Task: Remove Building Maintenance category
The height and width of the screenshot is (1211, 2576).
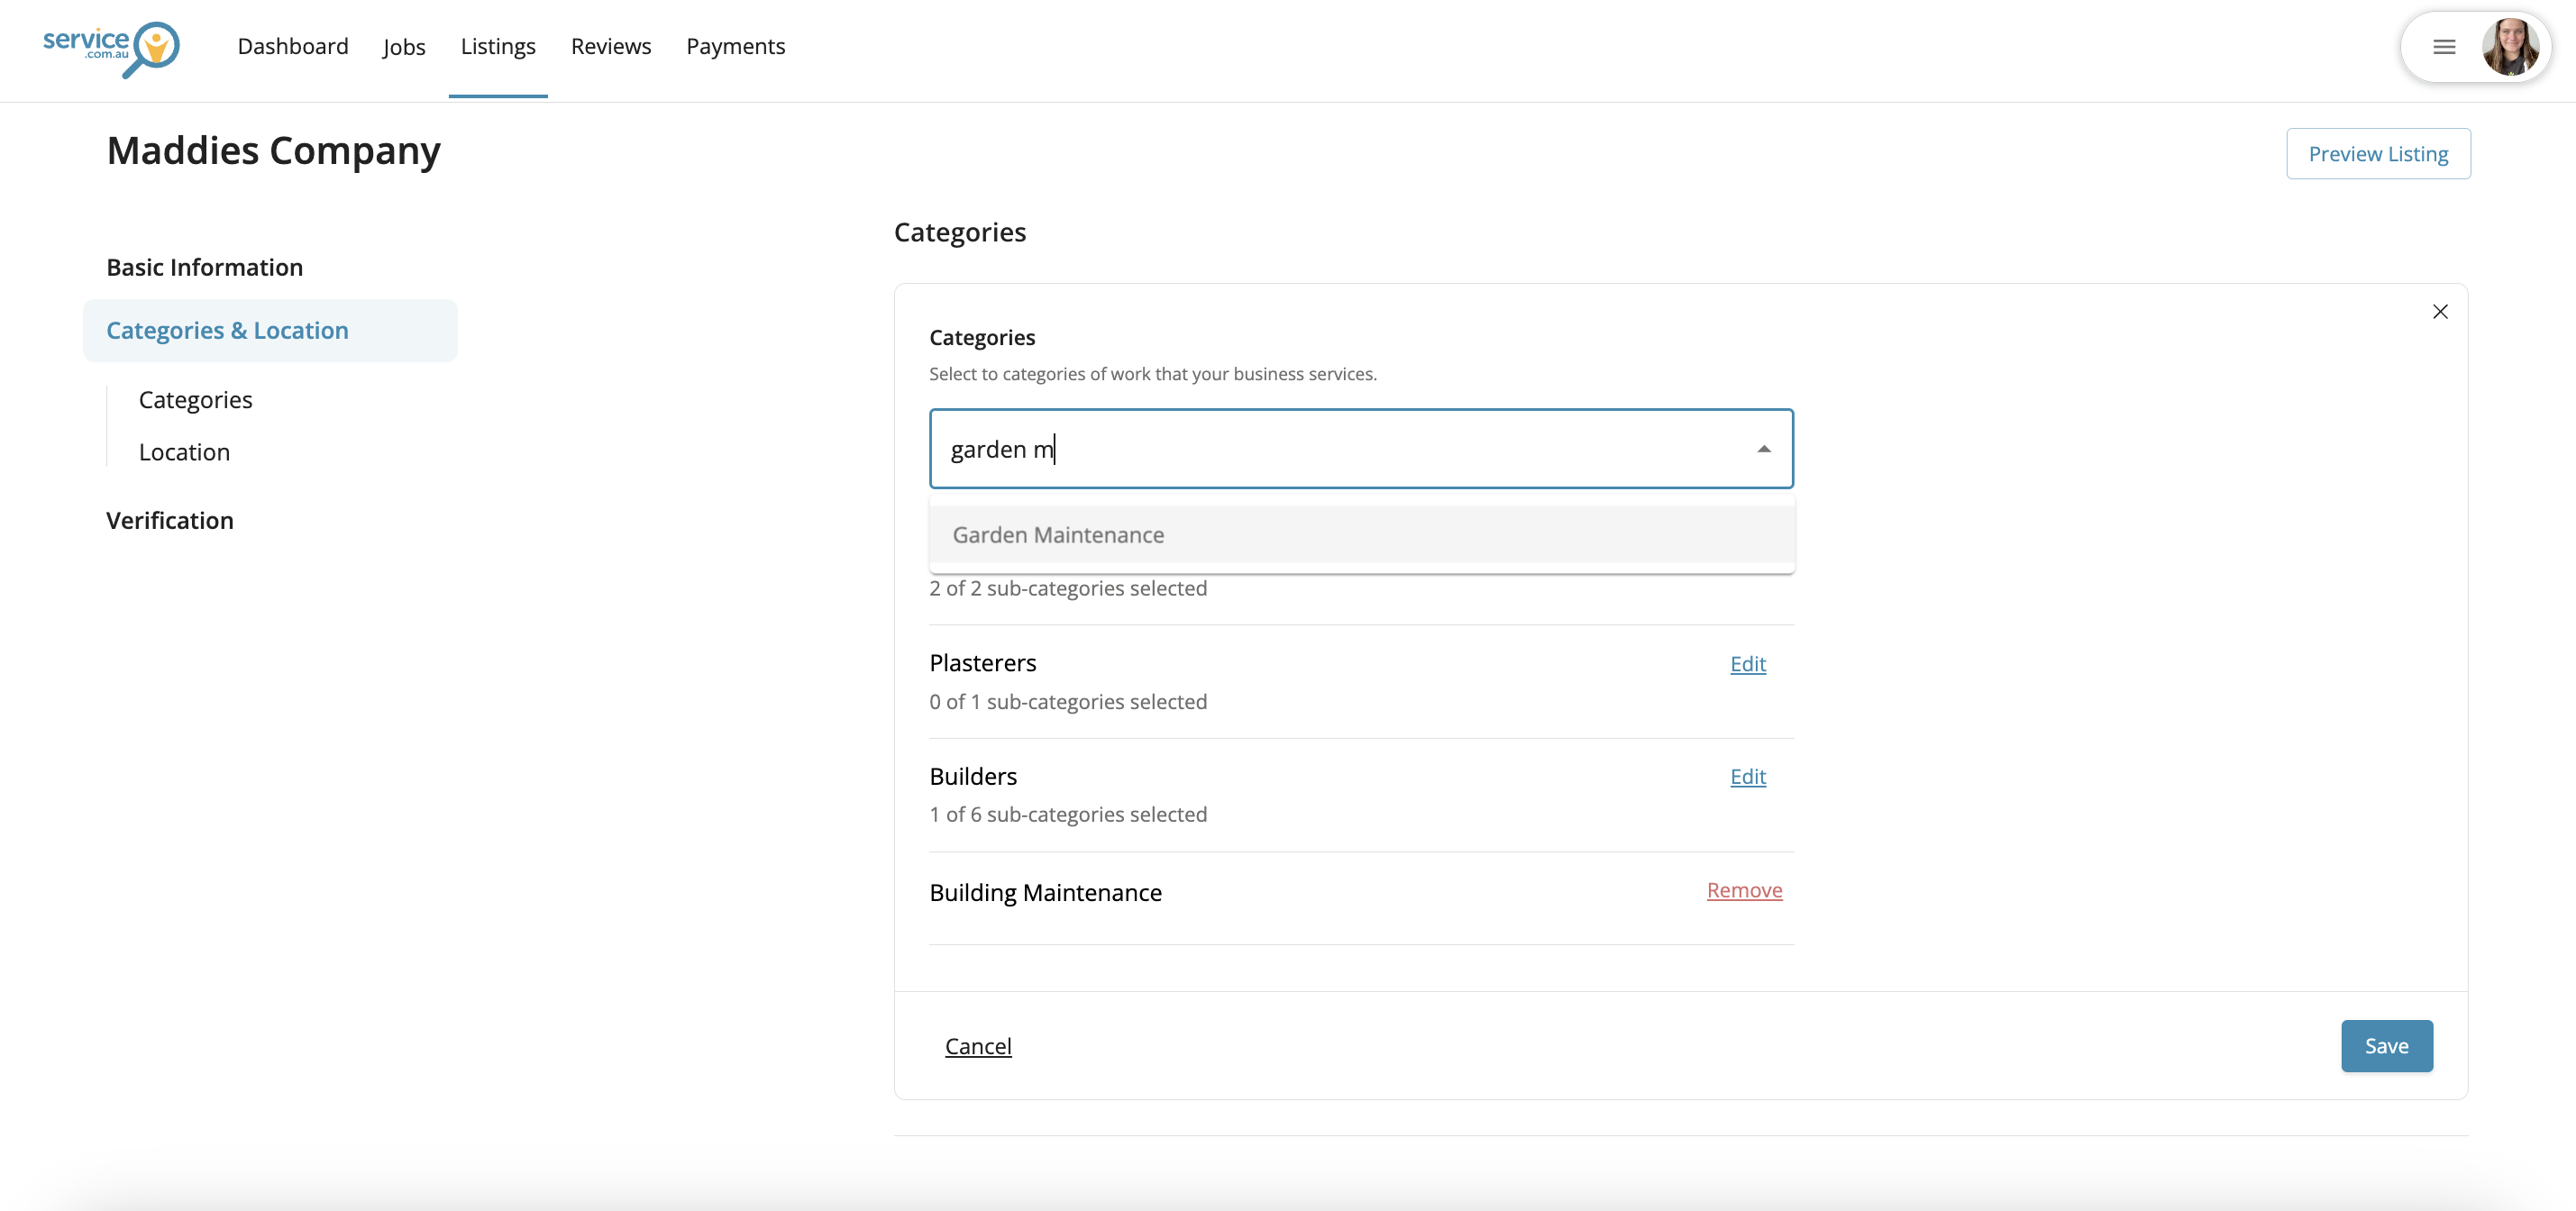Action: click(x=1744, y=890)
